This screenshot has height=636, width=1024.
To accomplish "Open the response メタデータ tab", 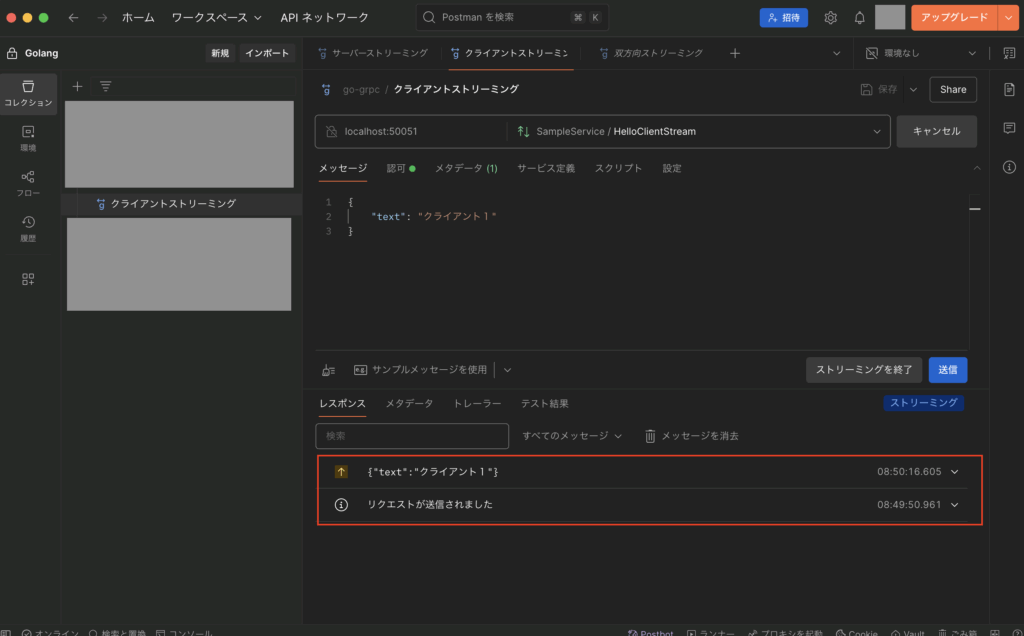I will coord(409,404).
